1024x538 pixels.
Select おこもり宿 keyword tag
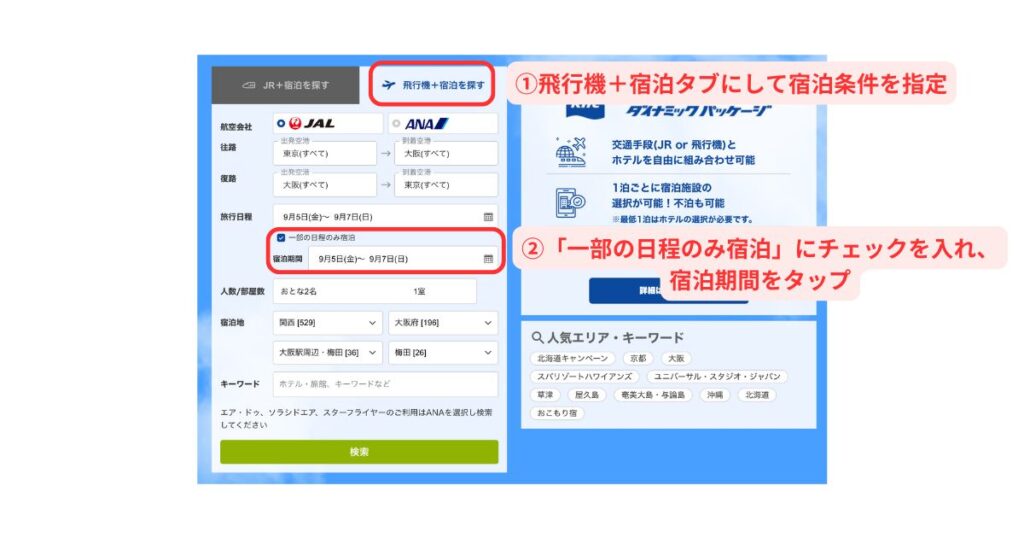(x=557, y=413)
